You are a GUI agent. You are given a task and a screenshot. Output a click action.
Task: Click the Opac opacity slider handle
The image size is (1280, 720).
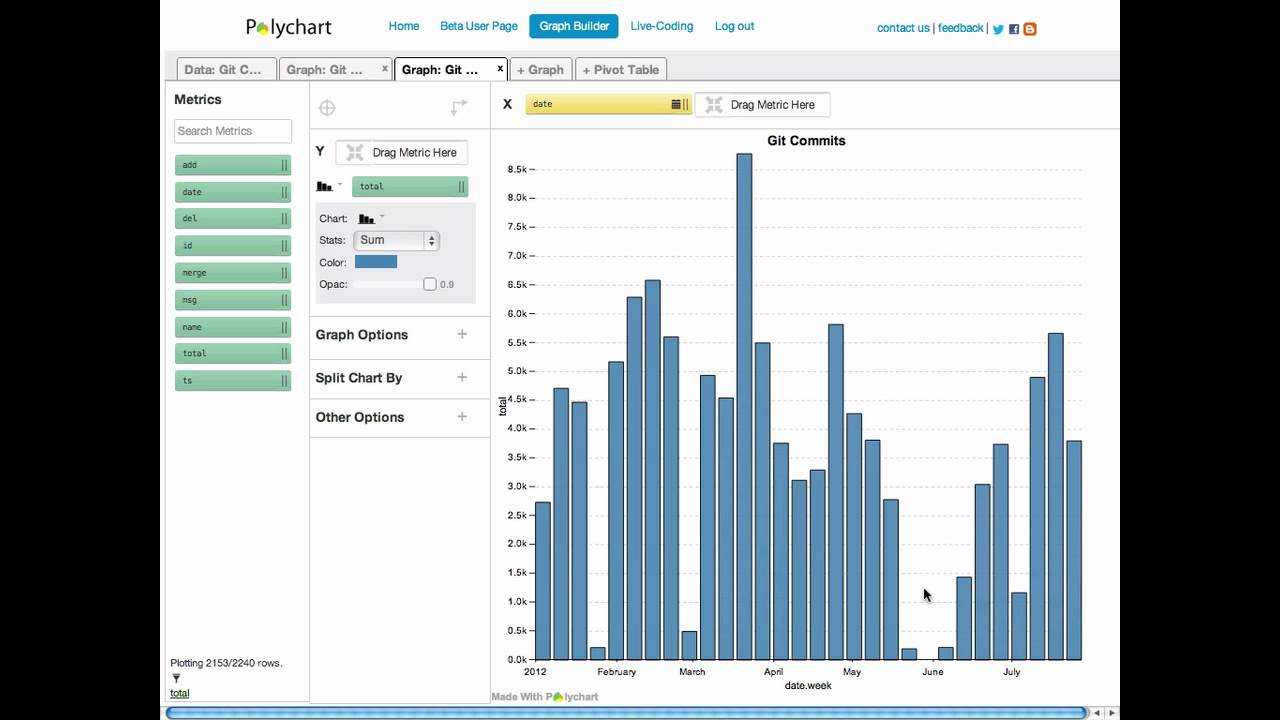tap(430, 284)
